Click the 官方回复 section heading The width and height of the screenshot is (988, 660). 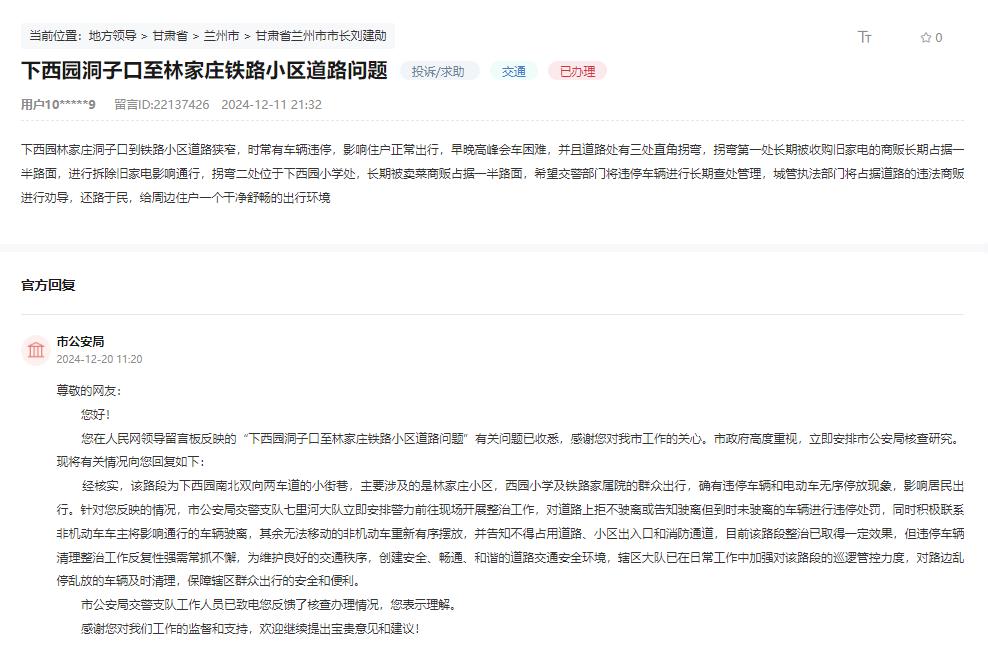[48, 285]
